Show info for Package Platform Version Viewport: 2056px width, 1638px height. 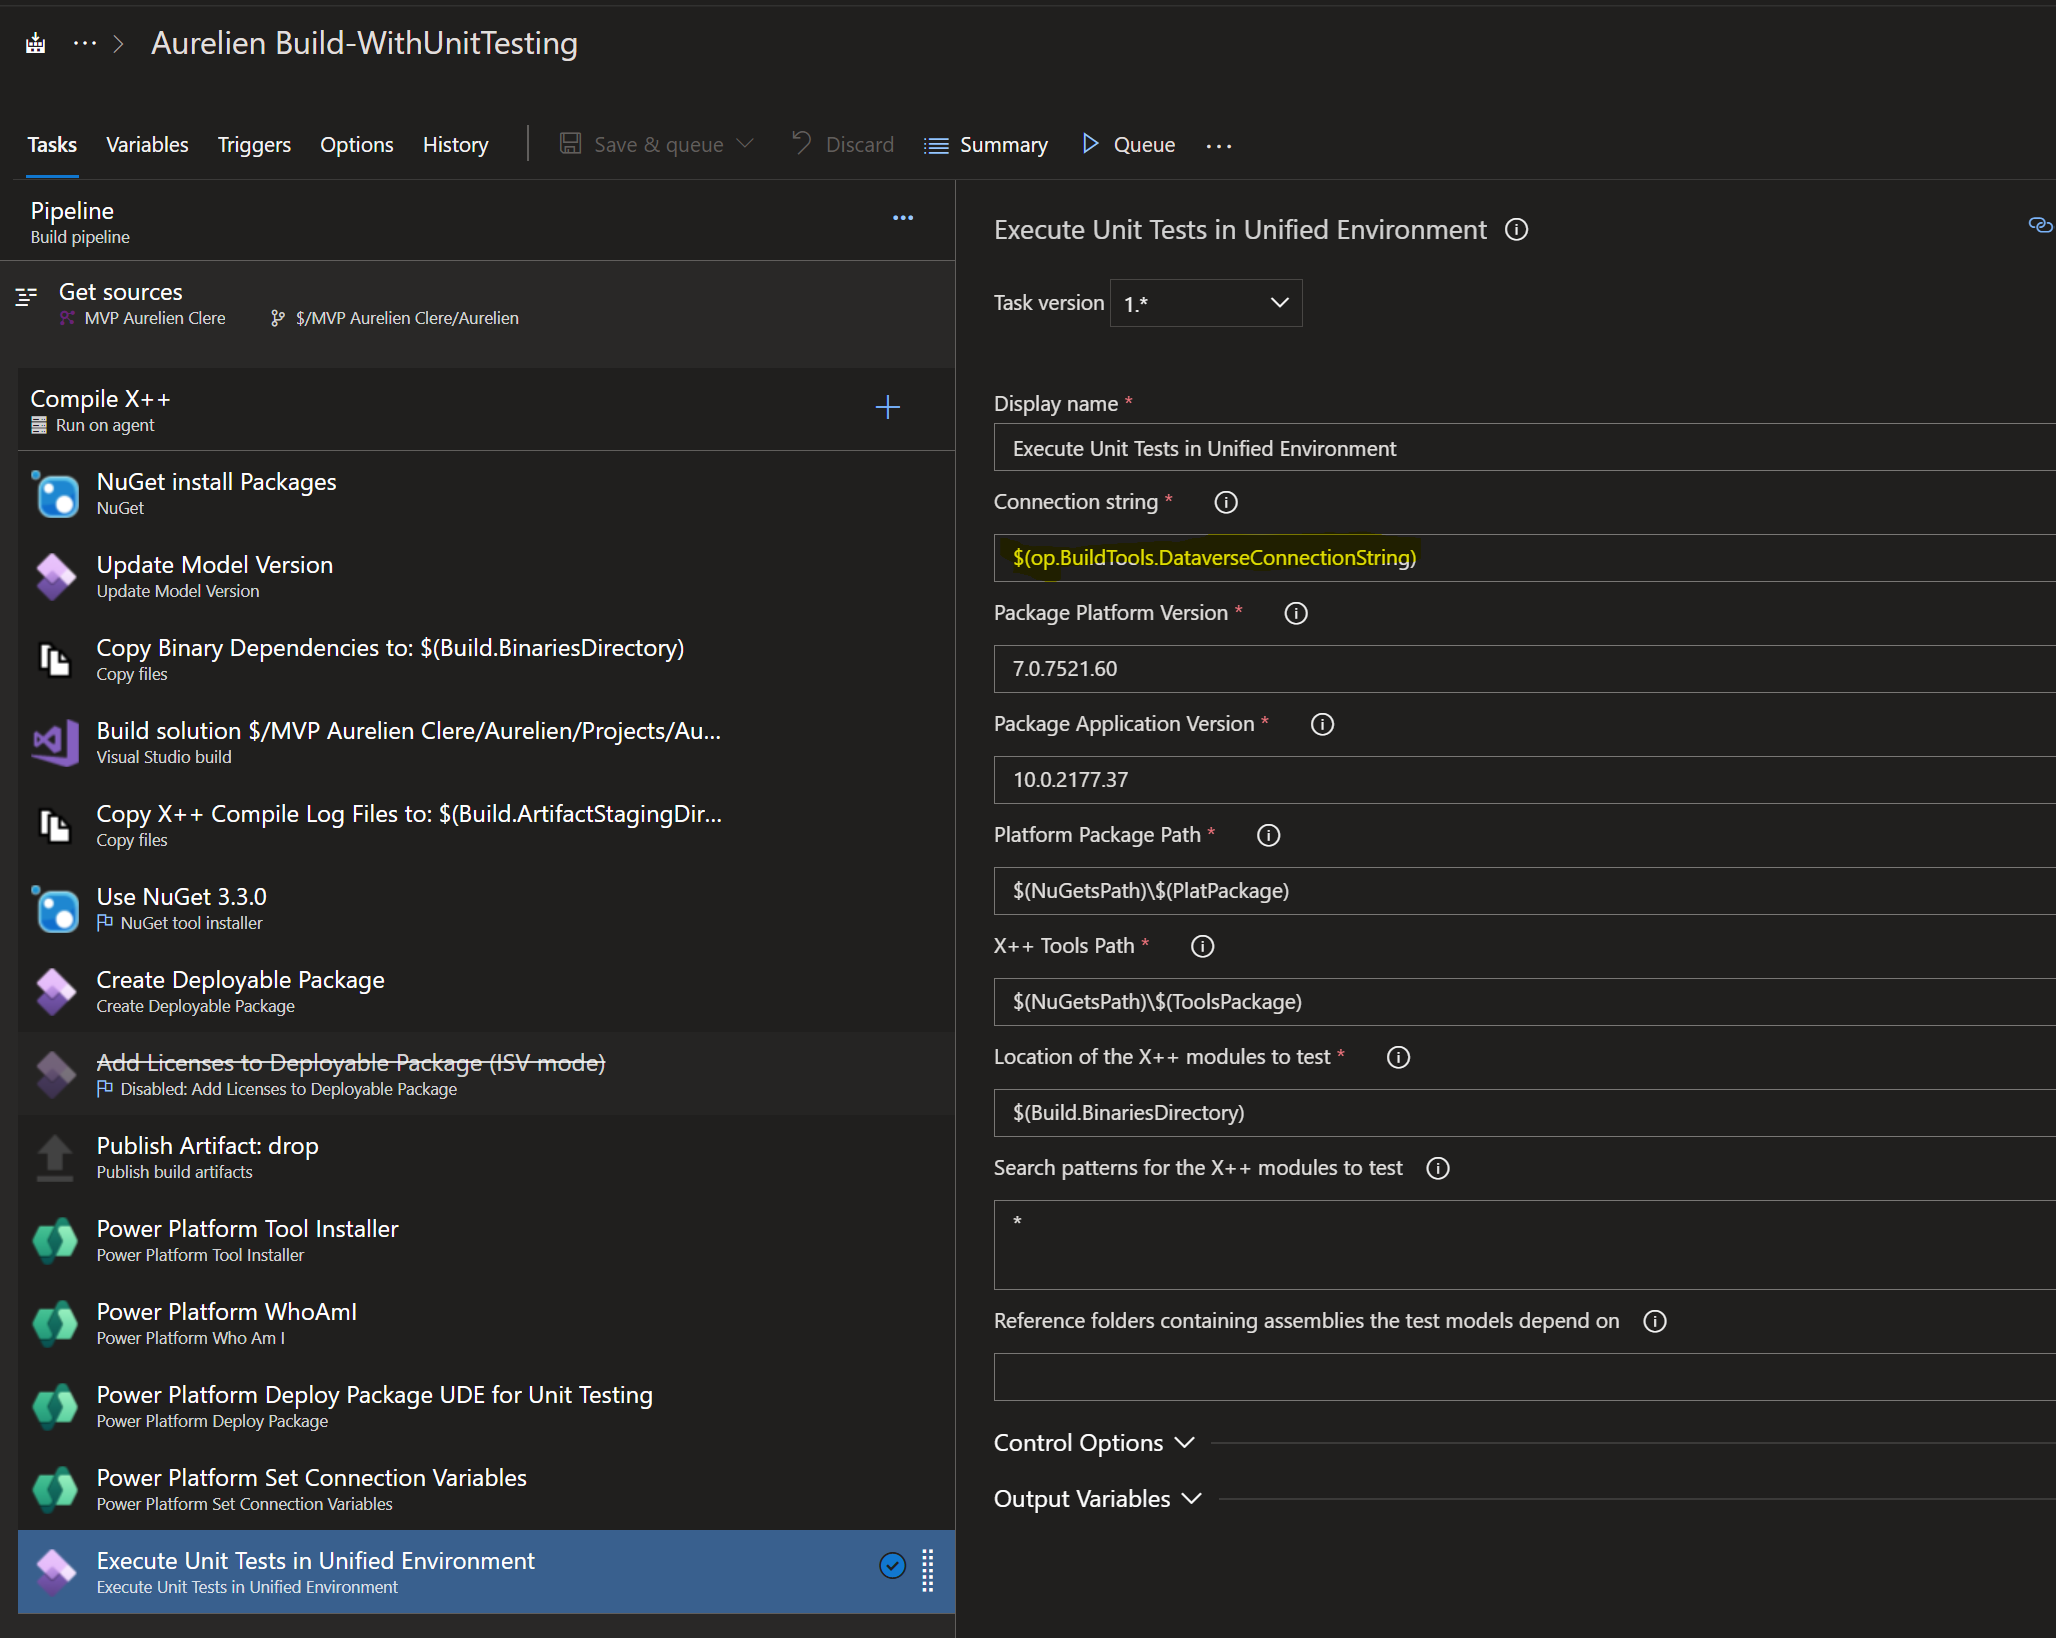pyautogui.click(x=1296, y=613)
